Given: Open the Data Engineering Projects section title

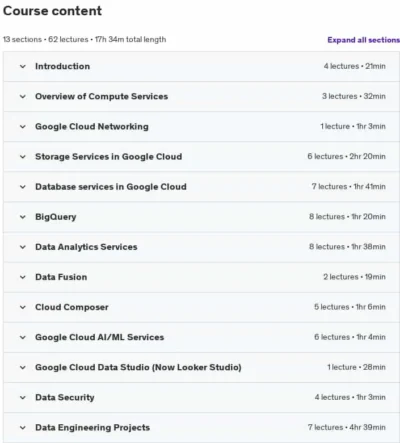Looking at the screenshot, I should tap(92, 427).
